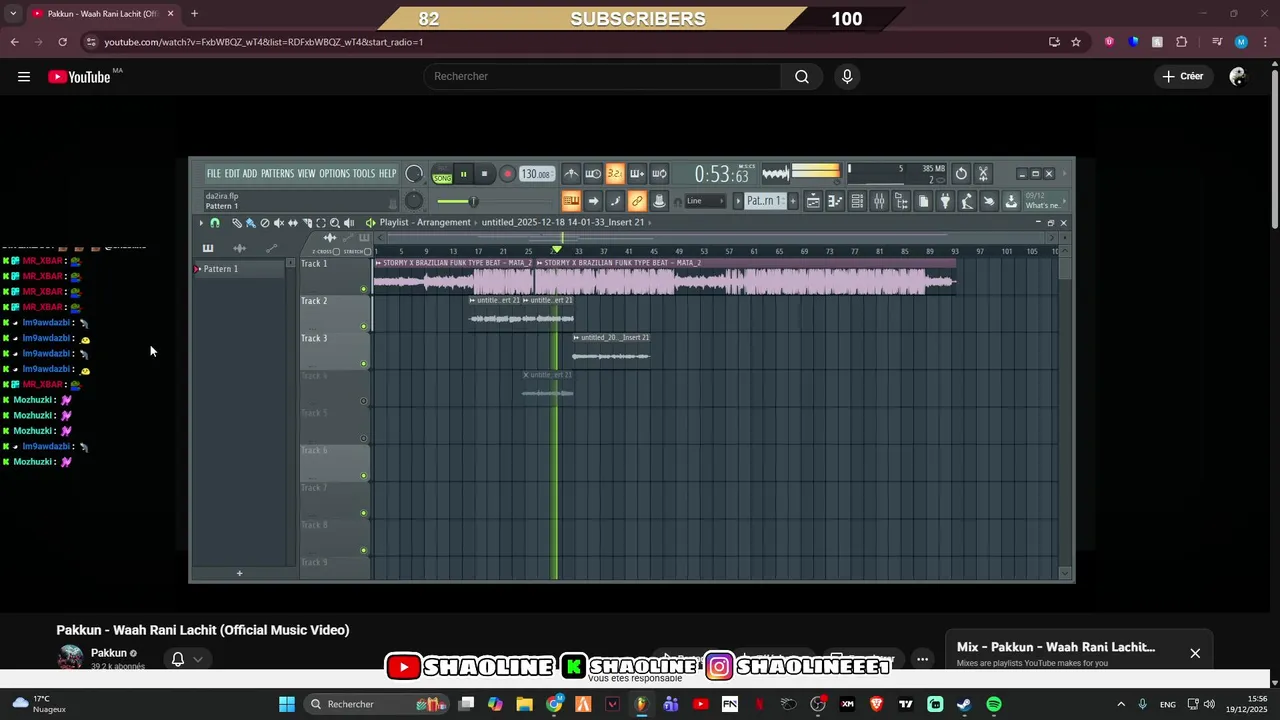Open the Pat..rn 1 pattern selector
Image resolution: width=1280 pixels, height=720 pixels.
tap(764, 201)
